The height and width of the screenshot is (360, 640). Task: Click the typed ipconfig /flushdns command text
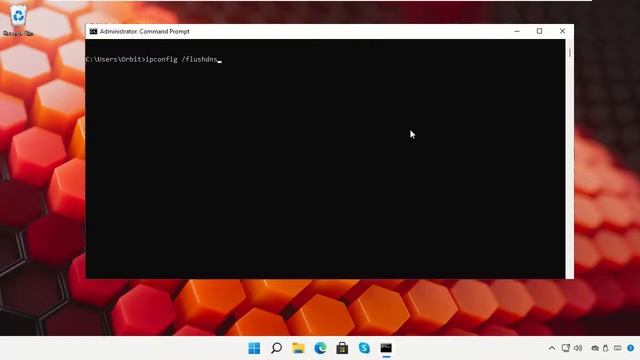click(x=182, y=59)
